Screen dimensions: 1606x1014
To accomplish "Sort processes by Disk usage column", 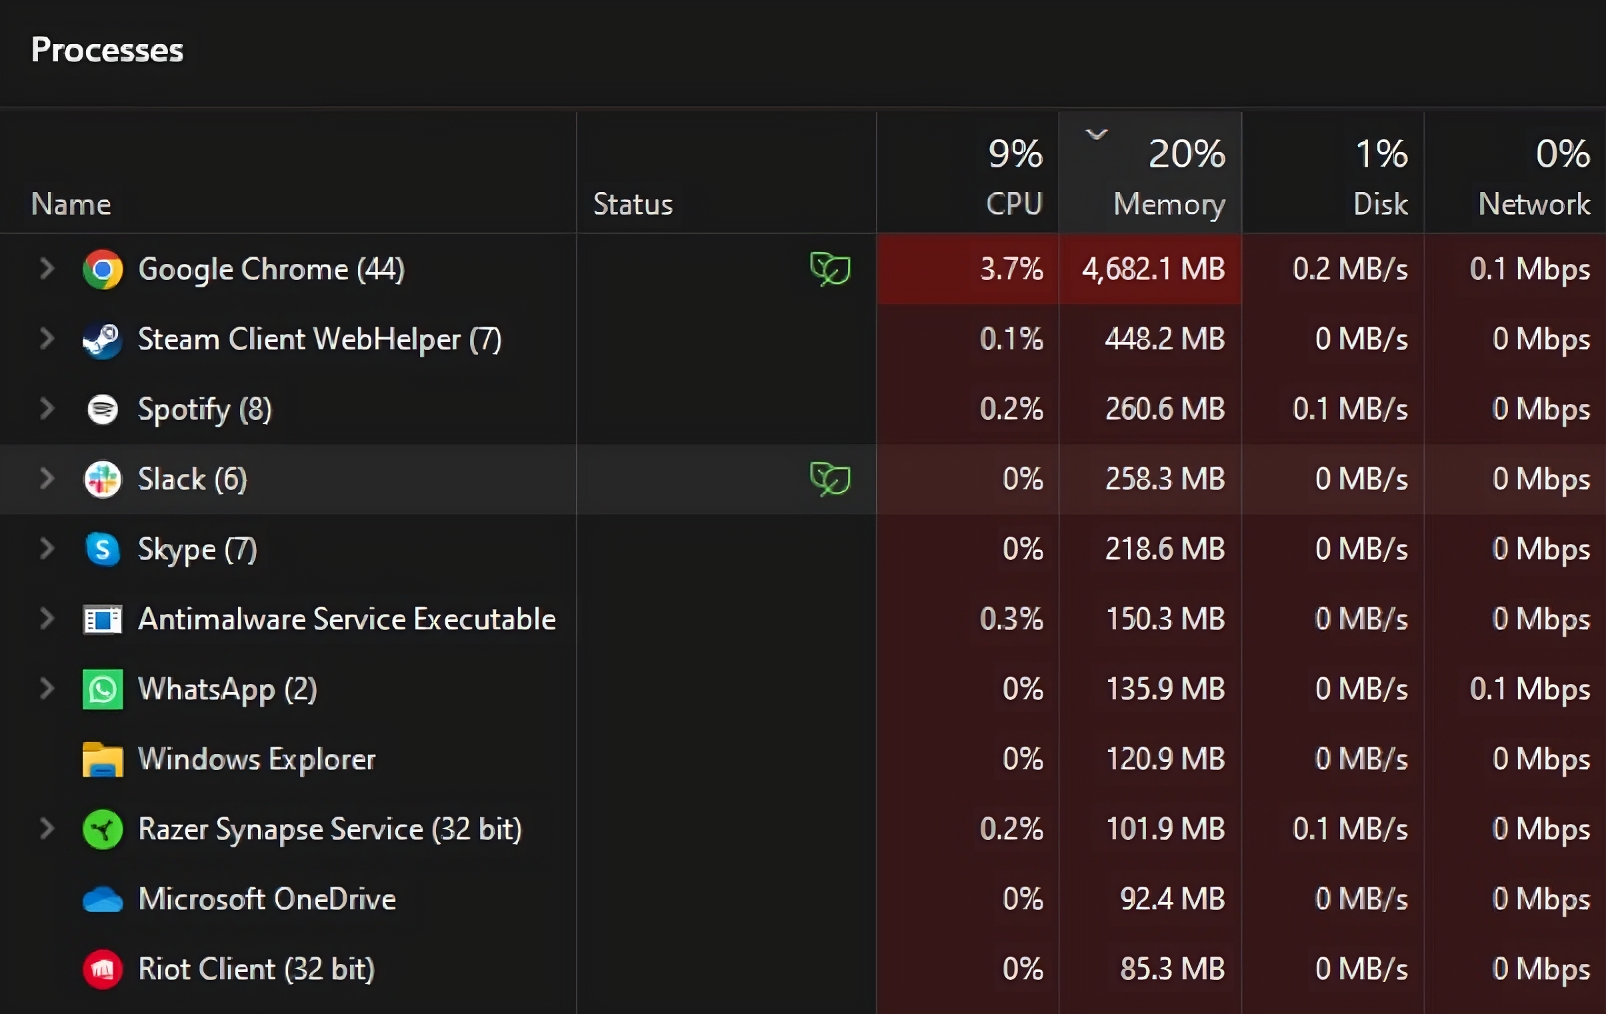I will (1333, 173).
